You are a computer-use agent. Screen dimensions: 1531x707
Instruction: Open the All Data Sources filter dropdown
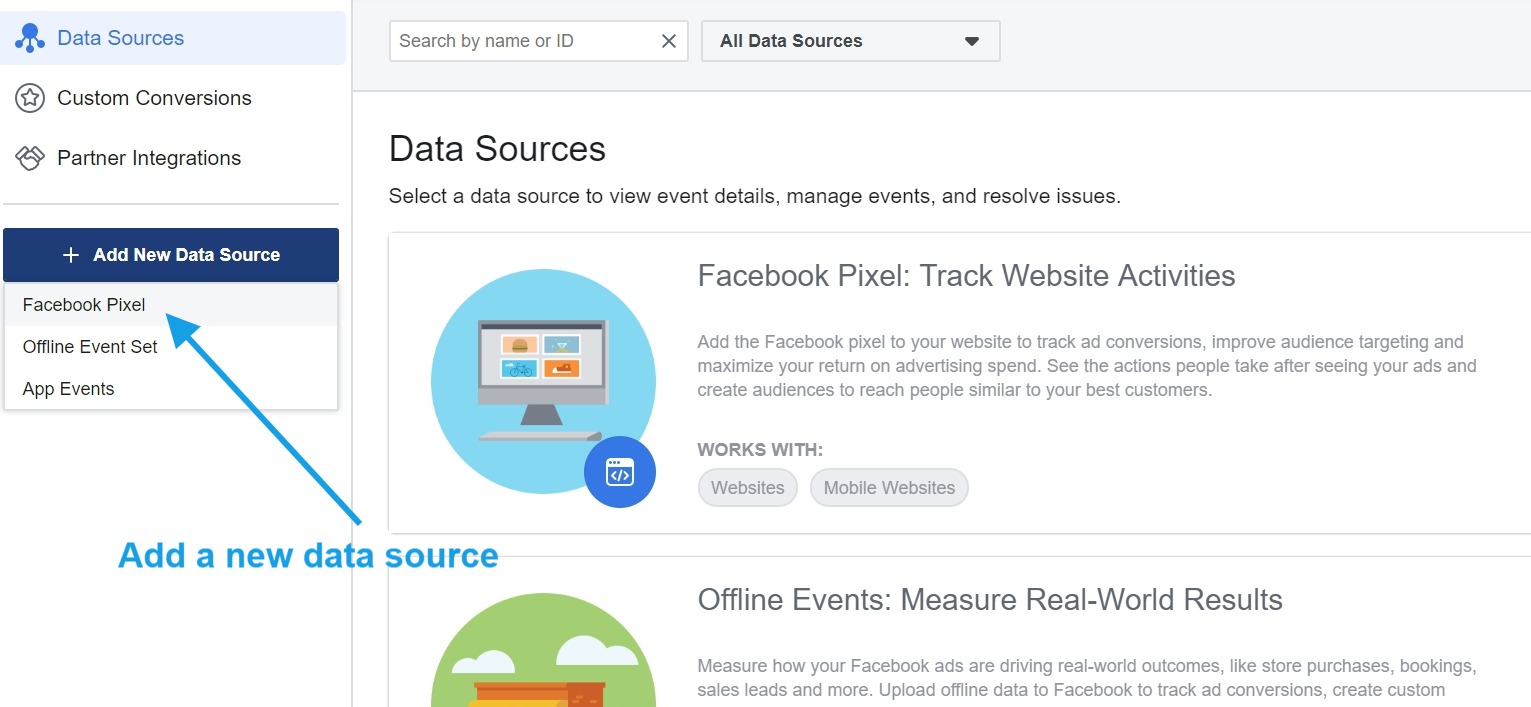point(849,41)
